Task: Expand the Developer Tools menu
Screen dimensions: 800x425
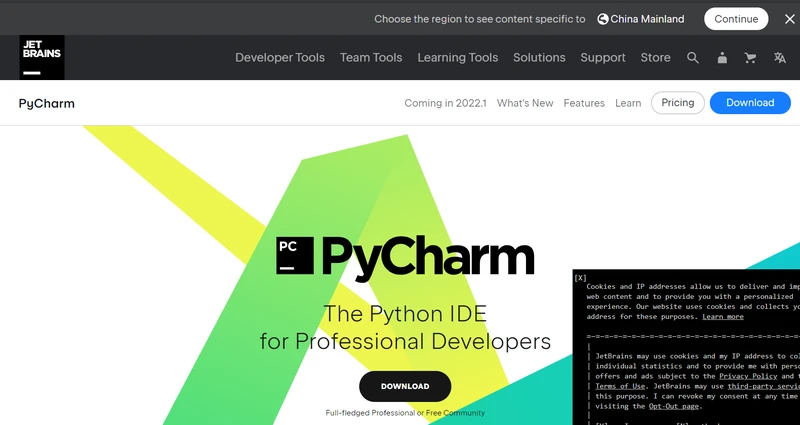Action: (280, 58)
